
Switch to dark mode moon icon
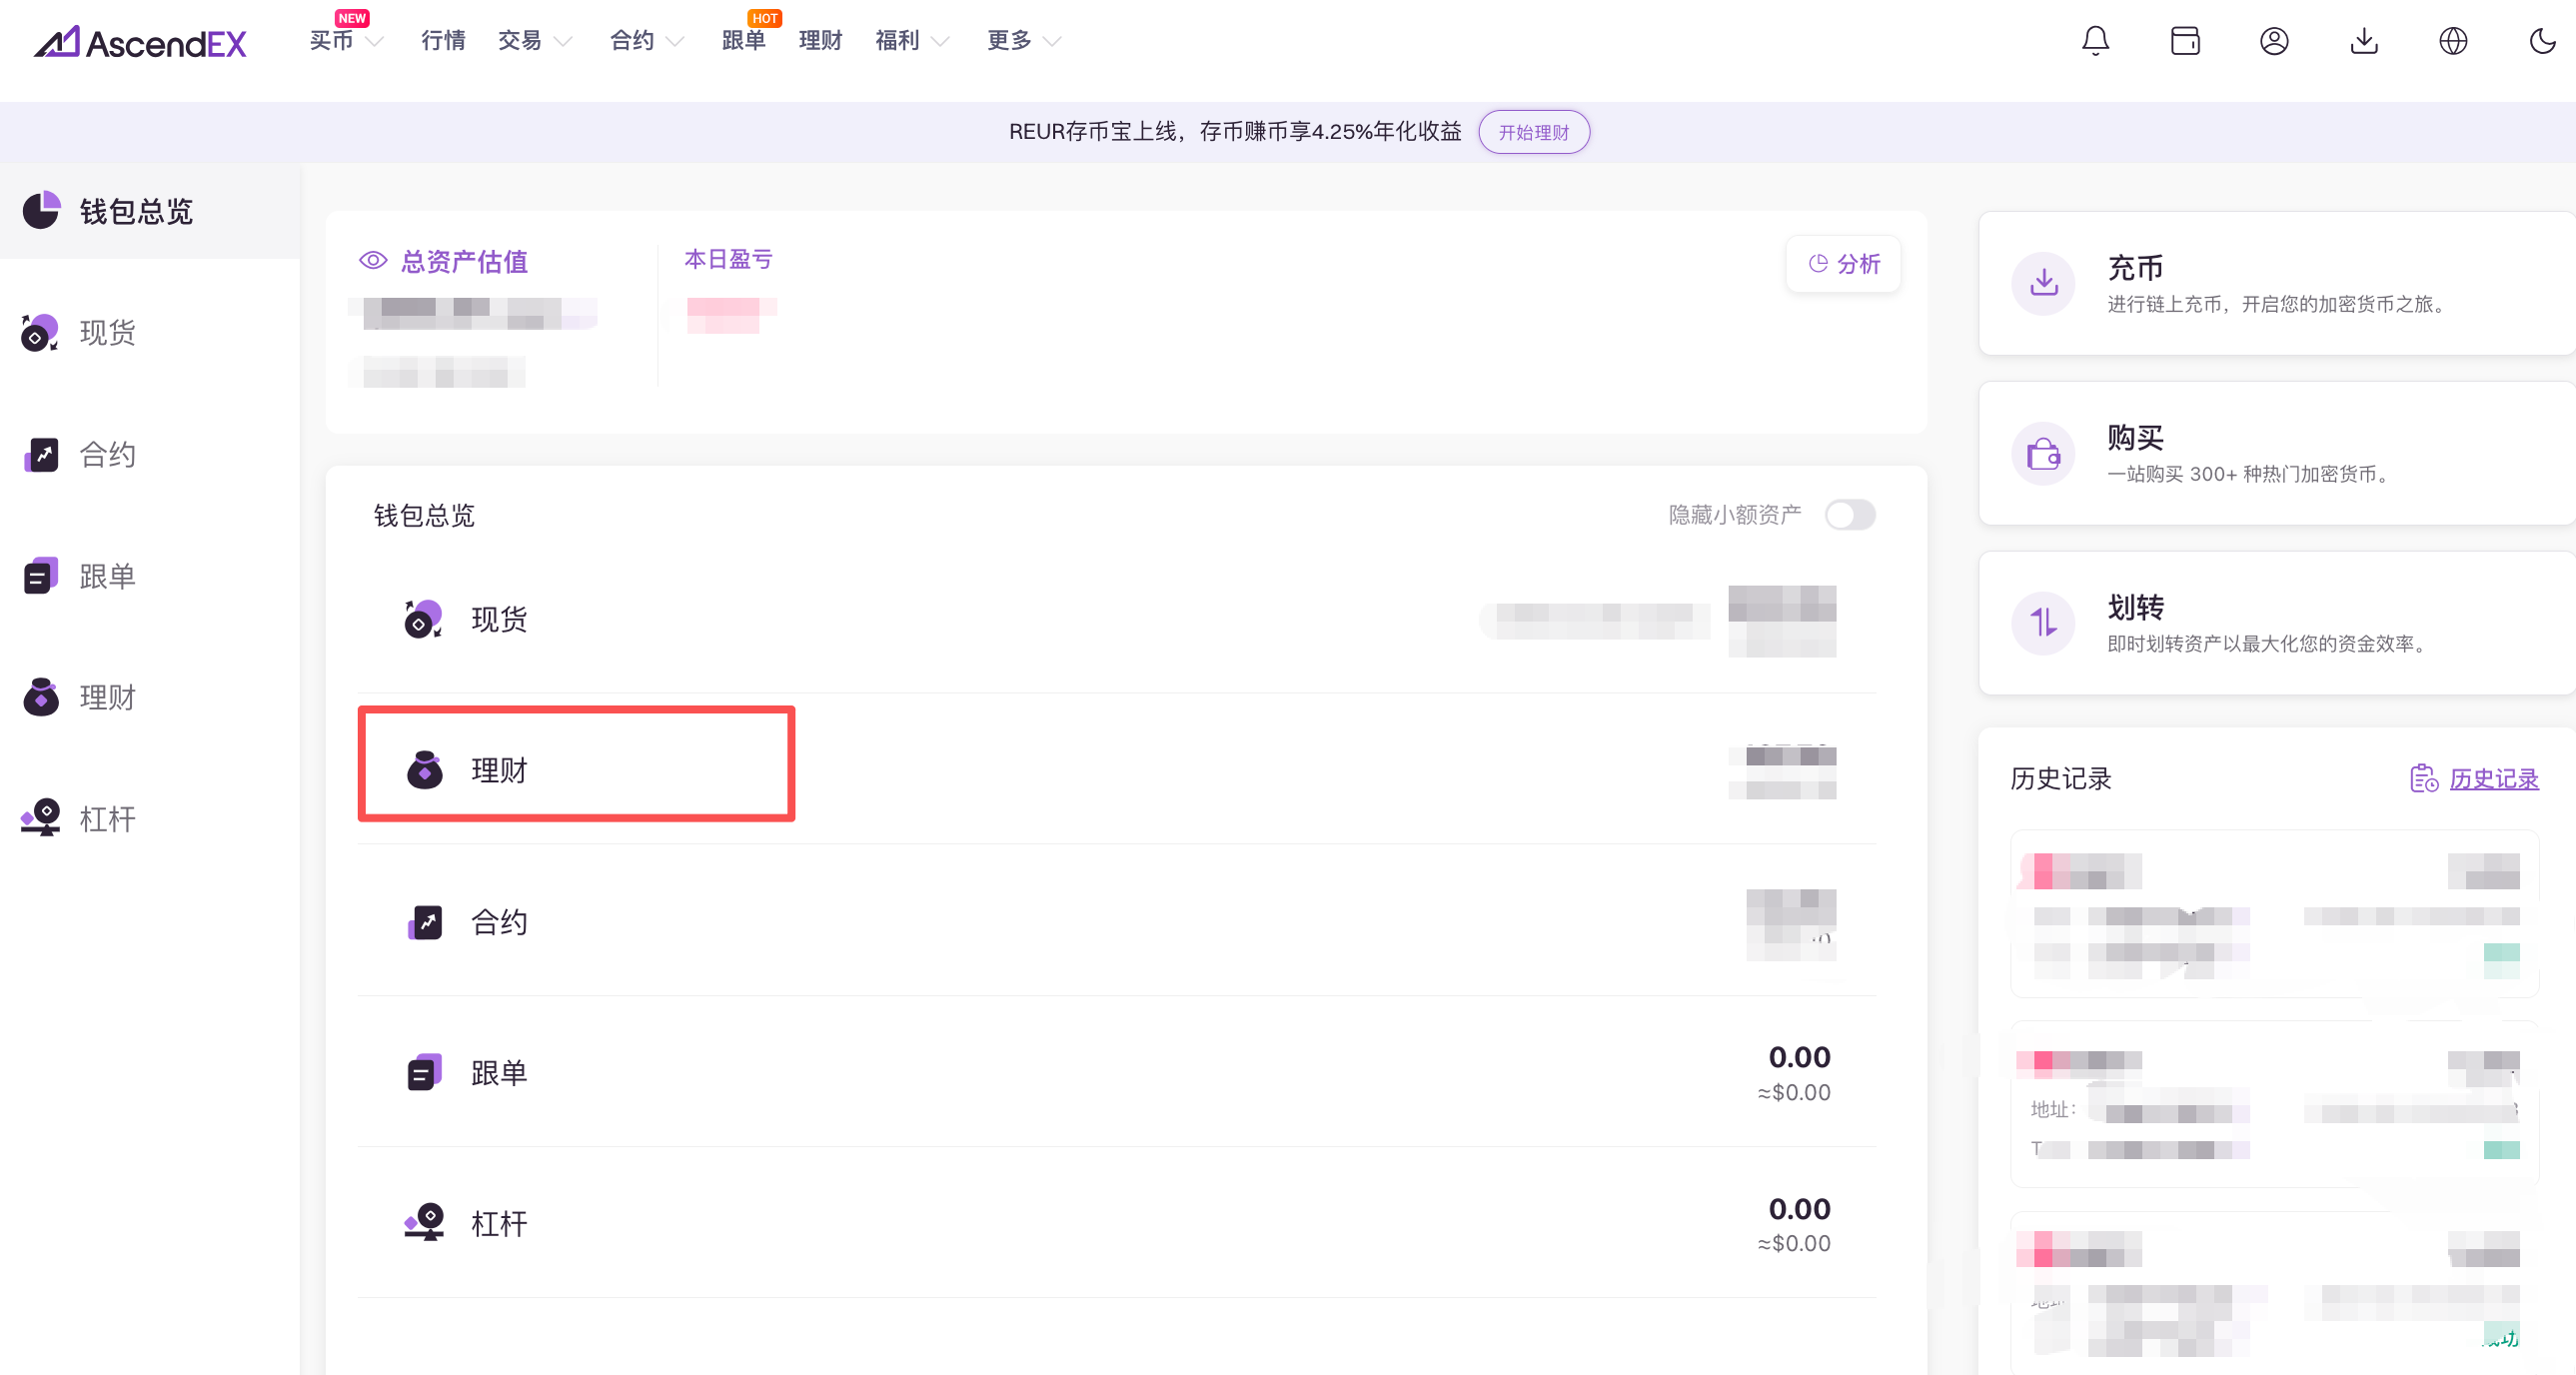(x=2542, y=41)
